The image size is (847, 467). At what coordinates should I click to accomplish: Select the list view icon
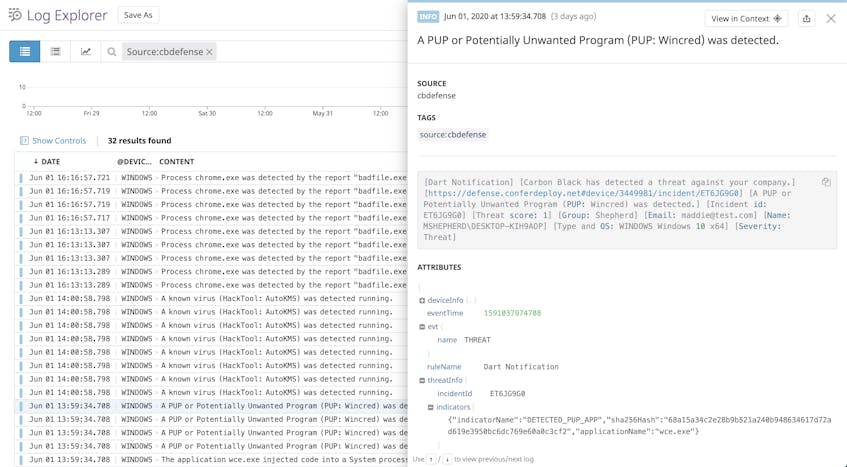click(x=25, y=52)
